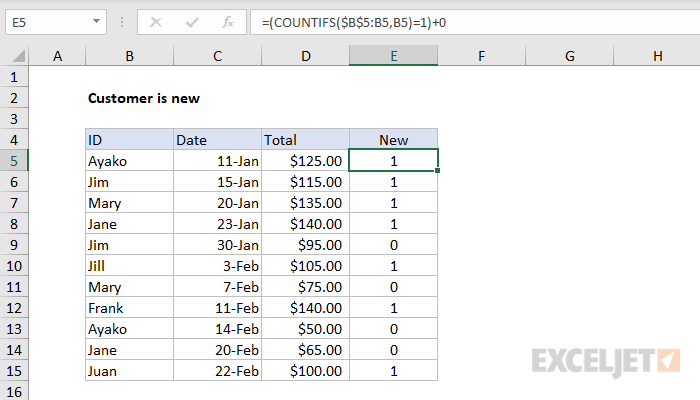Image resolution: width=700 pixels, height=400 pixels.
Task: Click the Exceljet logo watermark
Action: (x=606, y=362)
